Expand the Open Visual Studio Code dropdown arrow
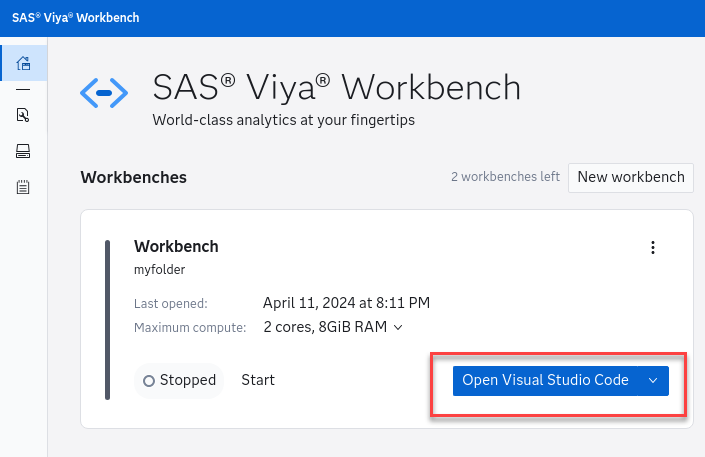 coord(653,380)
